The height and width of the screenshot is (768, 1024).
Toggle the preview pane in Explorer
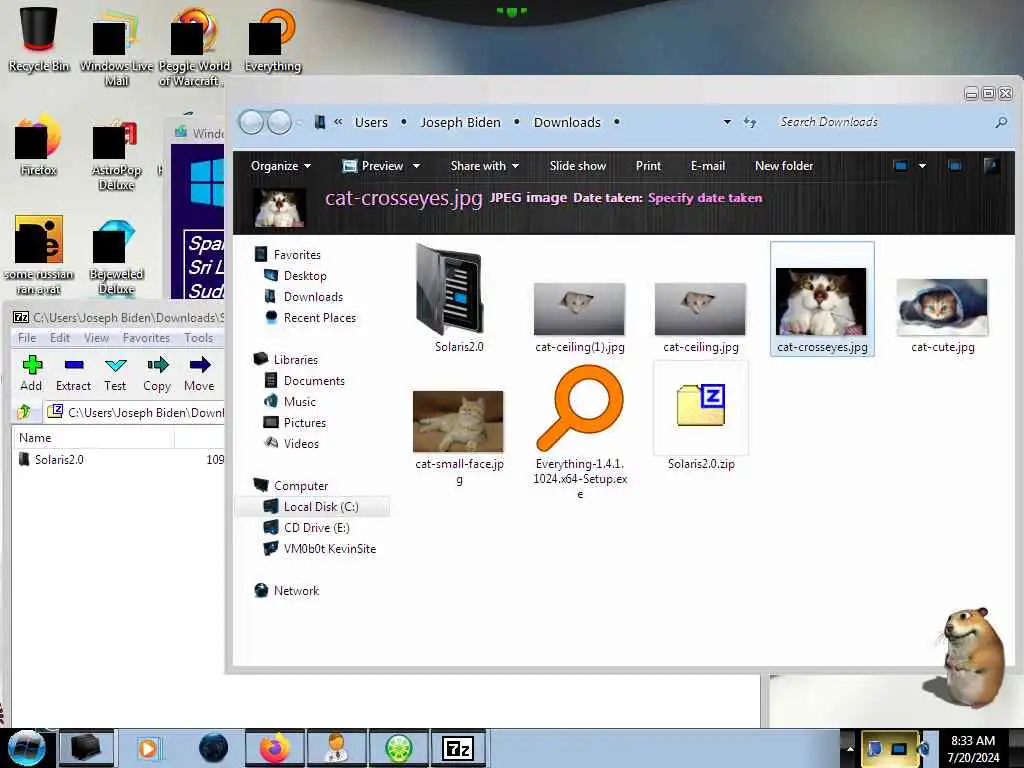(x=955, y=166)
